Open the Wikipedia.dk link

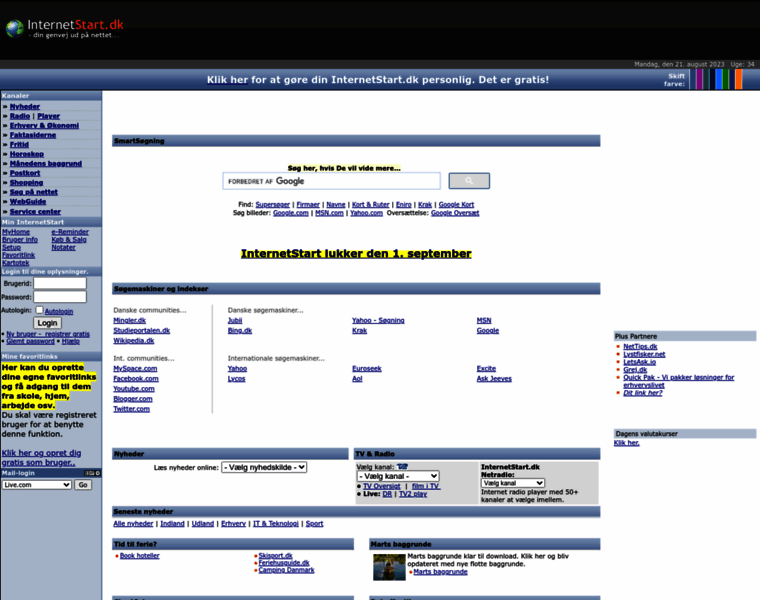pyautogui.click(x=134, y=341)
